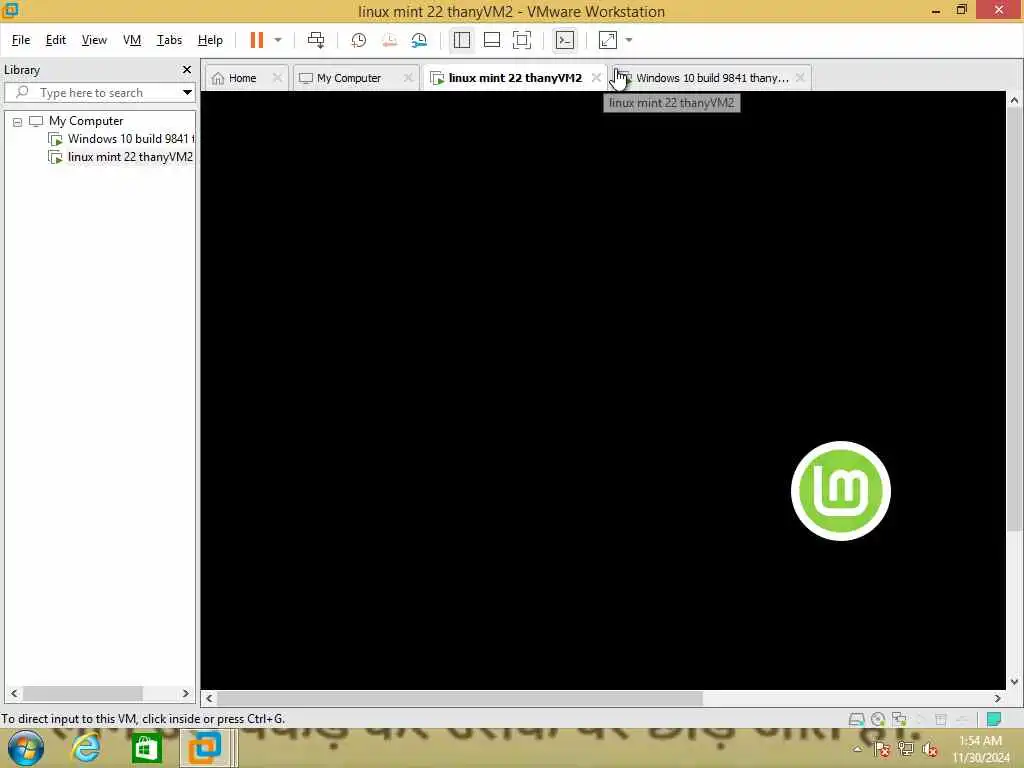
Task: Close the Windows 10 build 9841 tab
Action: (x=800, y=78)
